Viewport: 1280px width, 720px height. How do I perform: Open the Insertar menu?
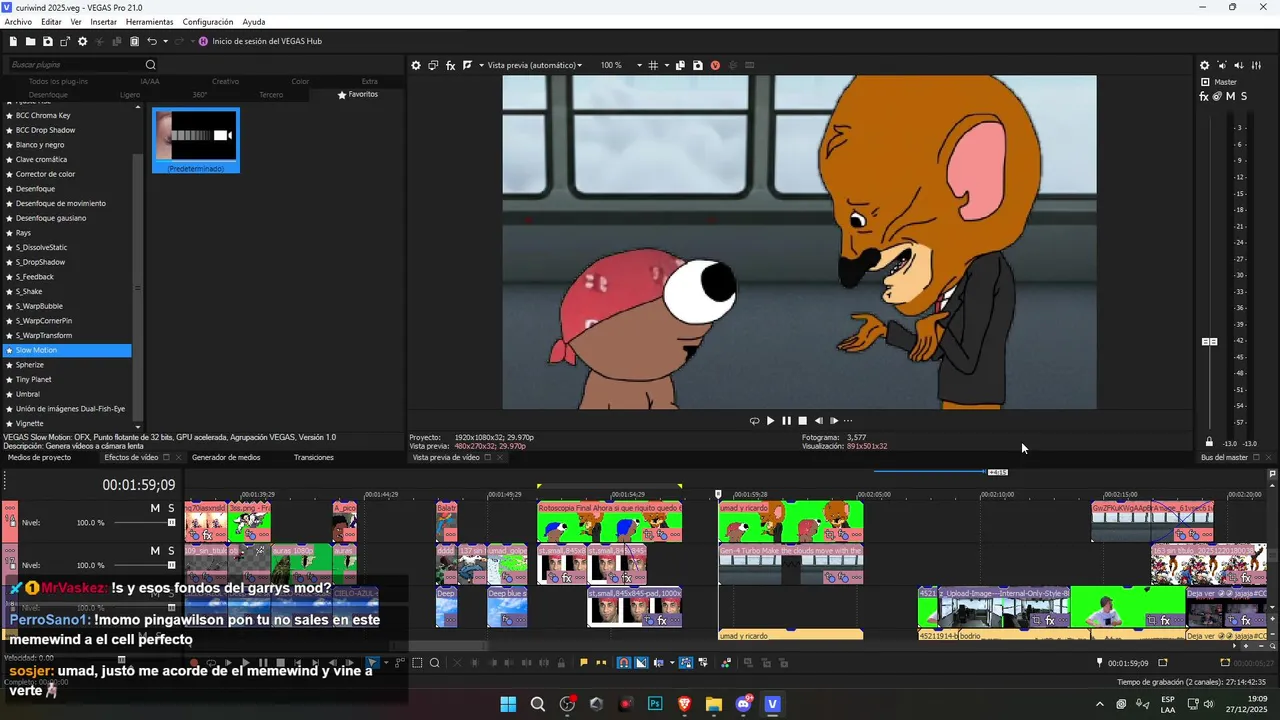104,22
